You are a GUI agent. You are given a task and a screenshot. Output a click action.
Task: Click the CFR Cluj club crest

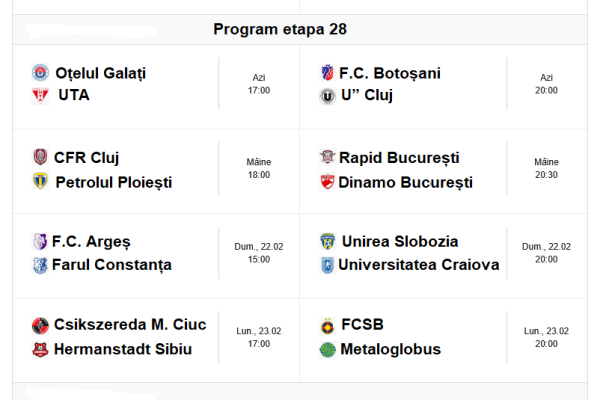pyautogui.click(x=40, y=158)
